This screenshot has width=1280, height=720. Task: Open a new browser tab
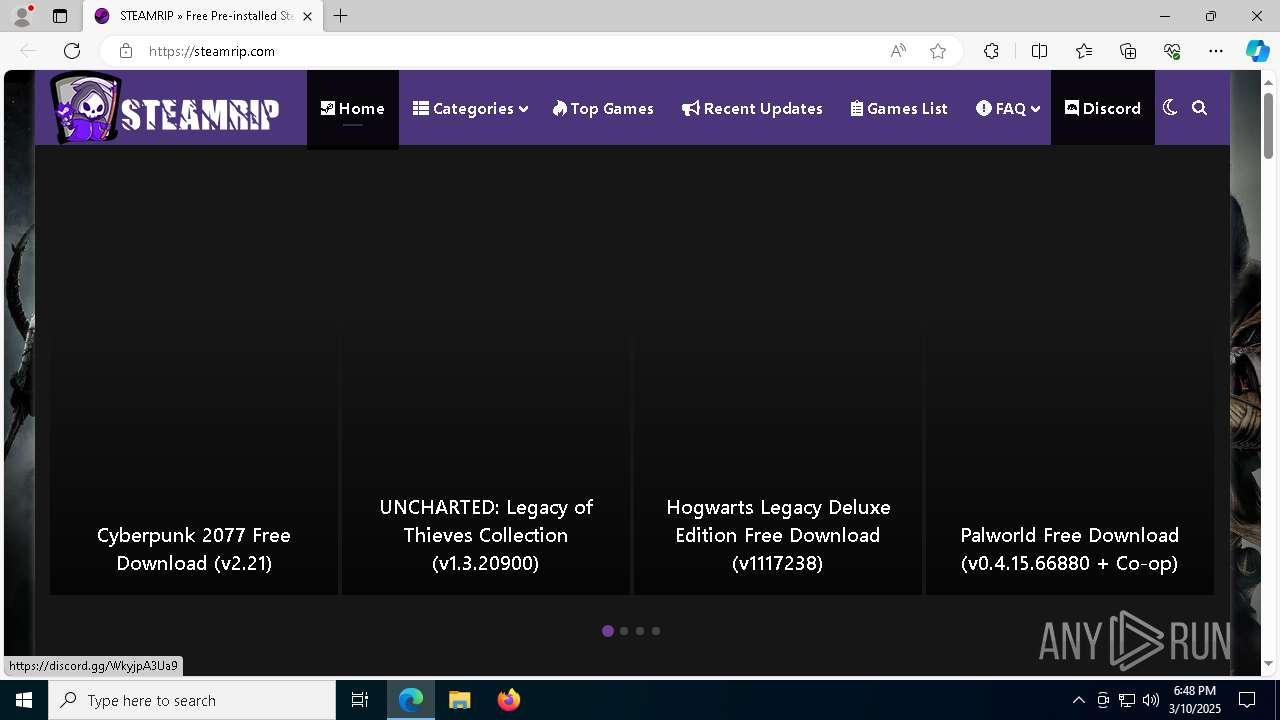click(341, 16)
